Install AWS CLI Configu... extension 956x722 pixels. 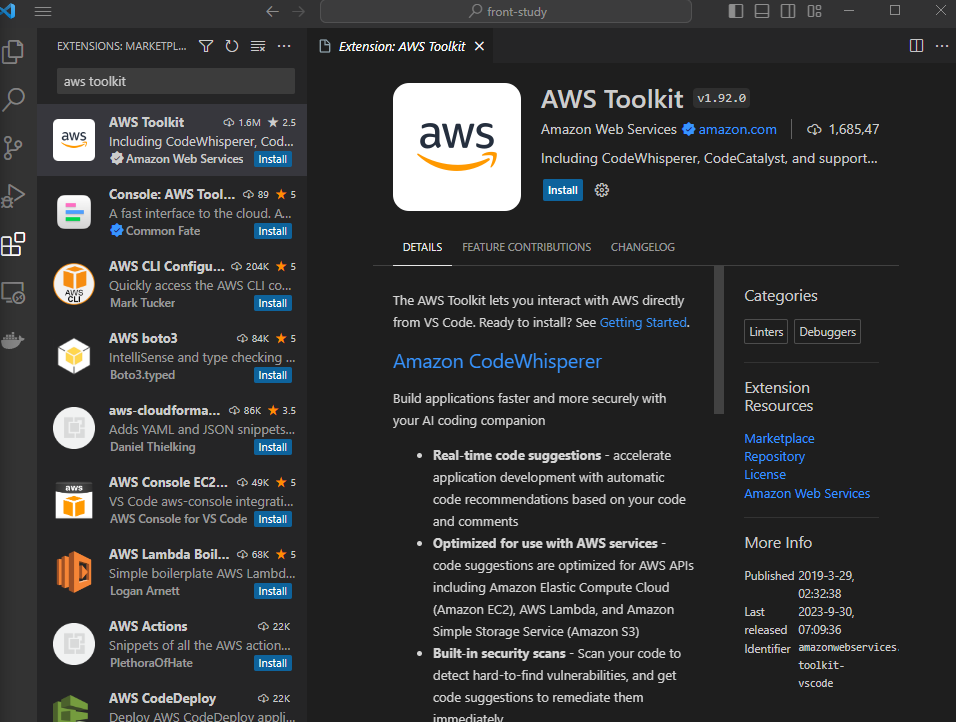273,303
